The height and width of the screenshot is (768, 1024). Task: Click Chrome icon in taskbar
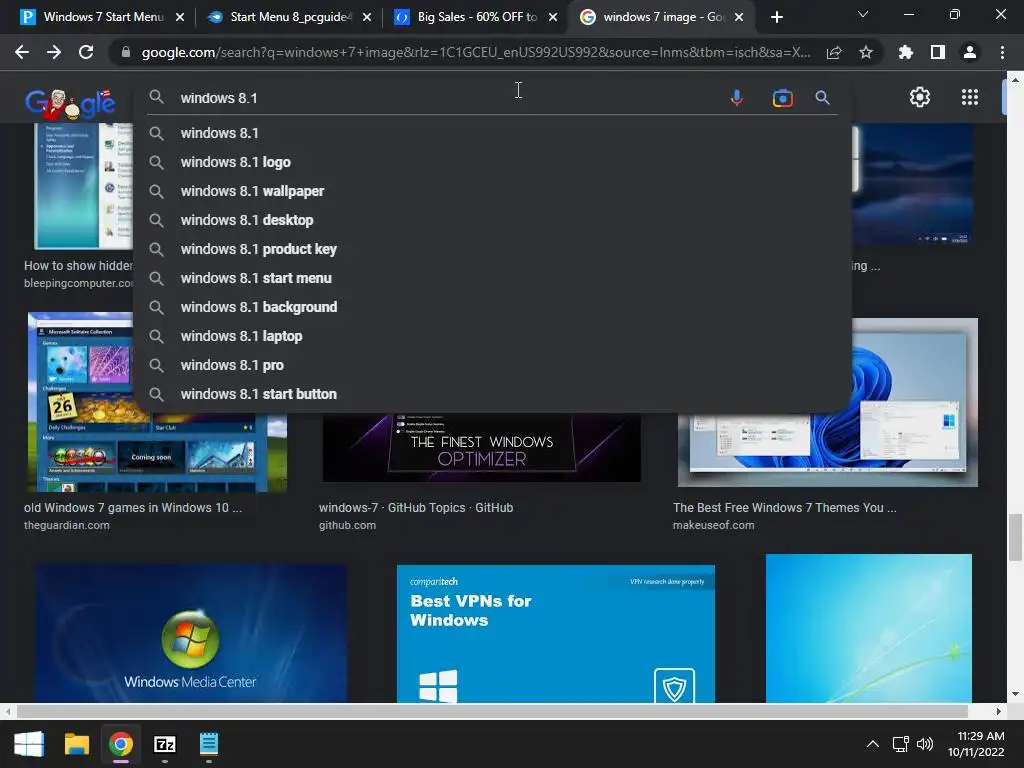(121, 744)
